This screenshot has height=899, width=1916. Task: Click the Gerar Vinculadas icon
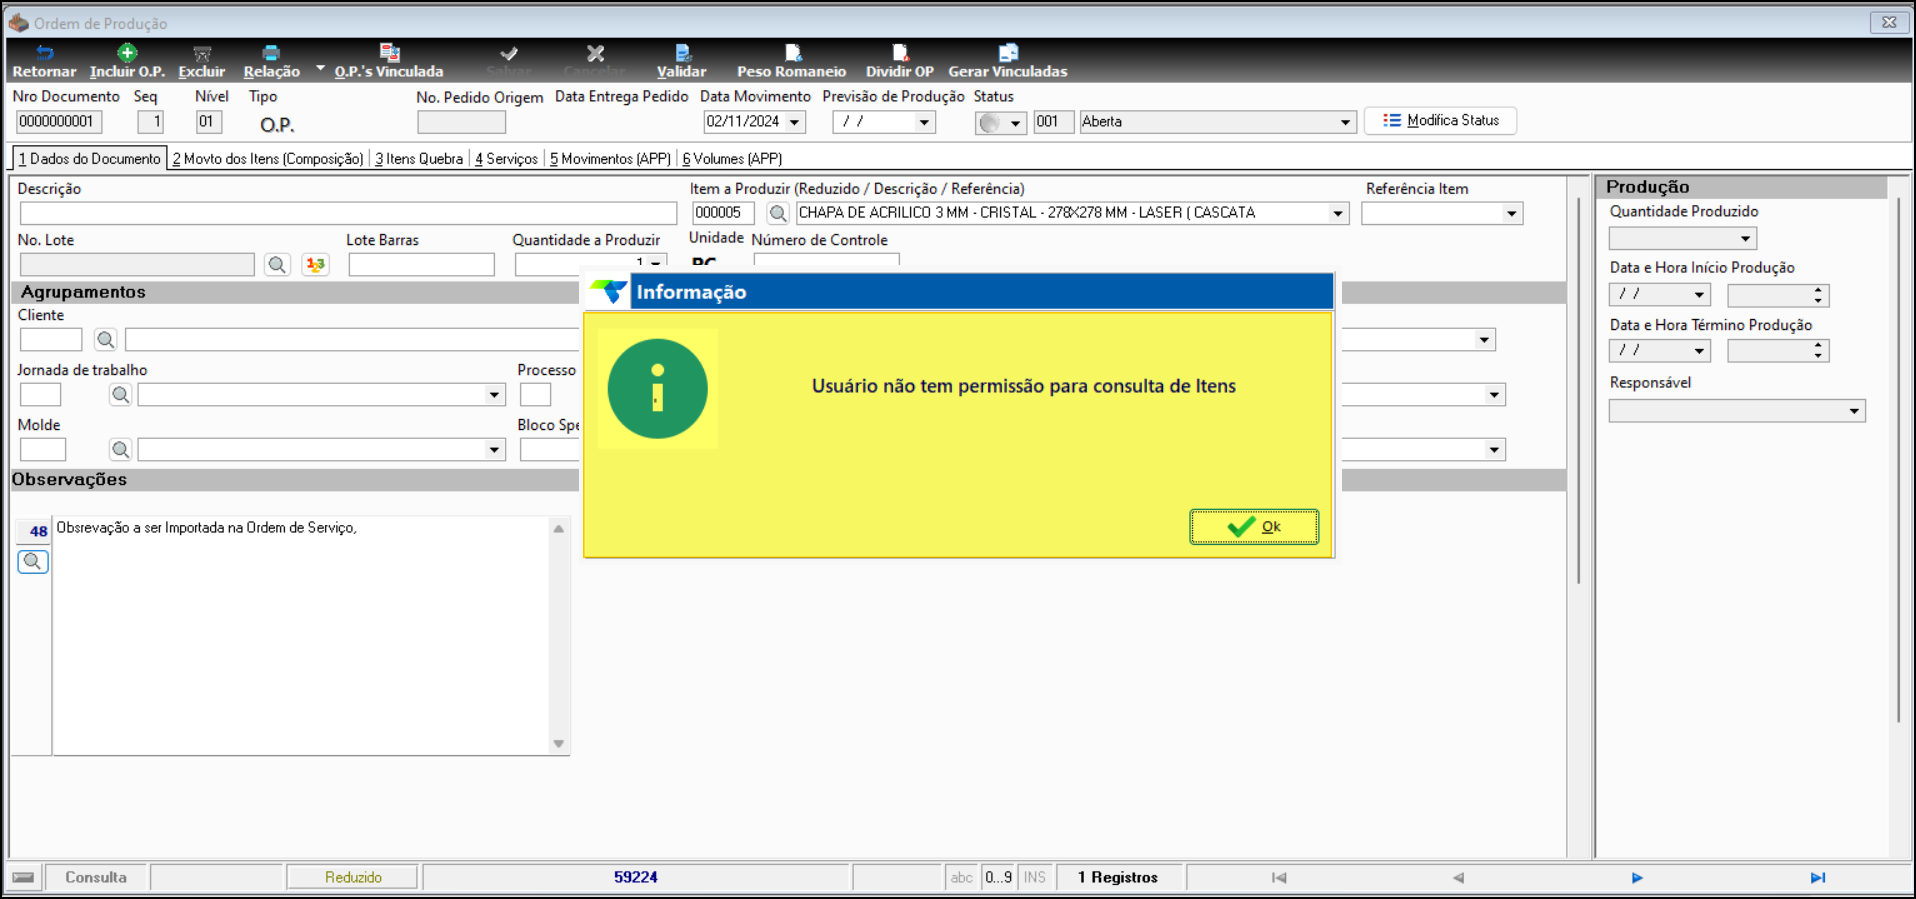coord(1008,53)
